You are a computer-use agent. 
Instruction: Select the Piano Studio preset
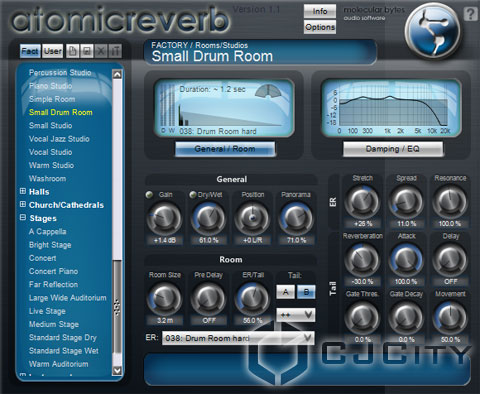(x=50, y=86)
